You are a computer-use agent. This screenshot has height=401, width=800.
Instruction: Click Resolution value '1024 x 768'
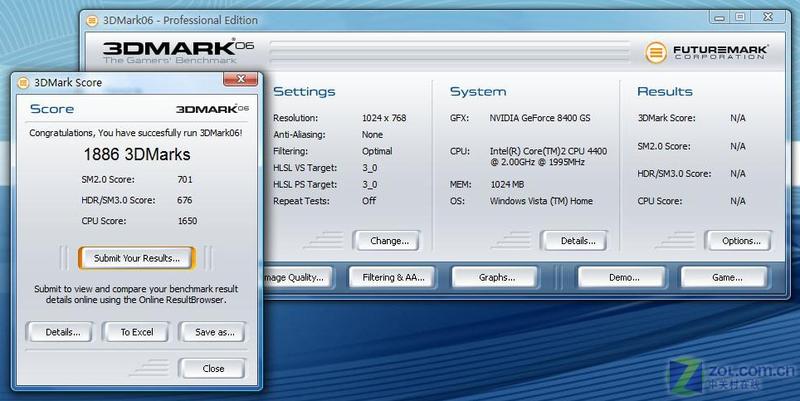point(384,118)
